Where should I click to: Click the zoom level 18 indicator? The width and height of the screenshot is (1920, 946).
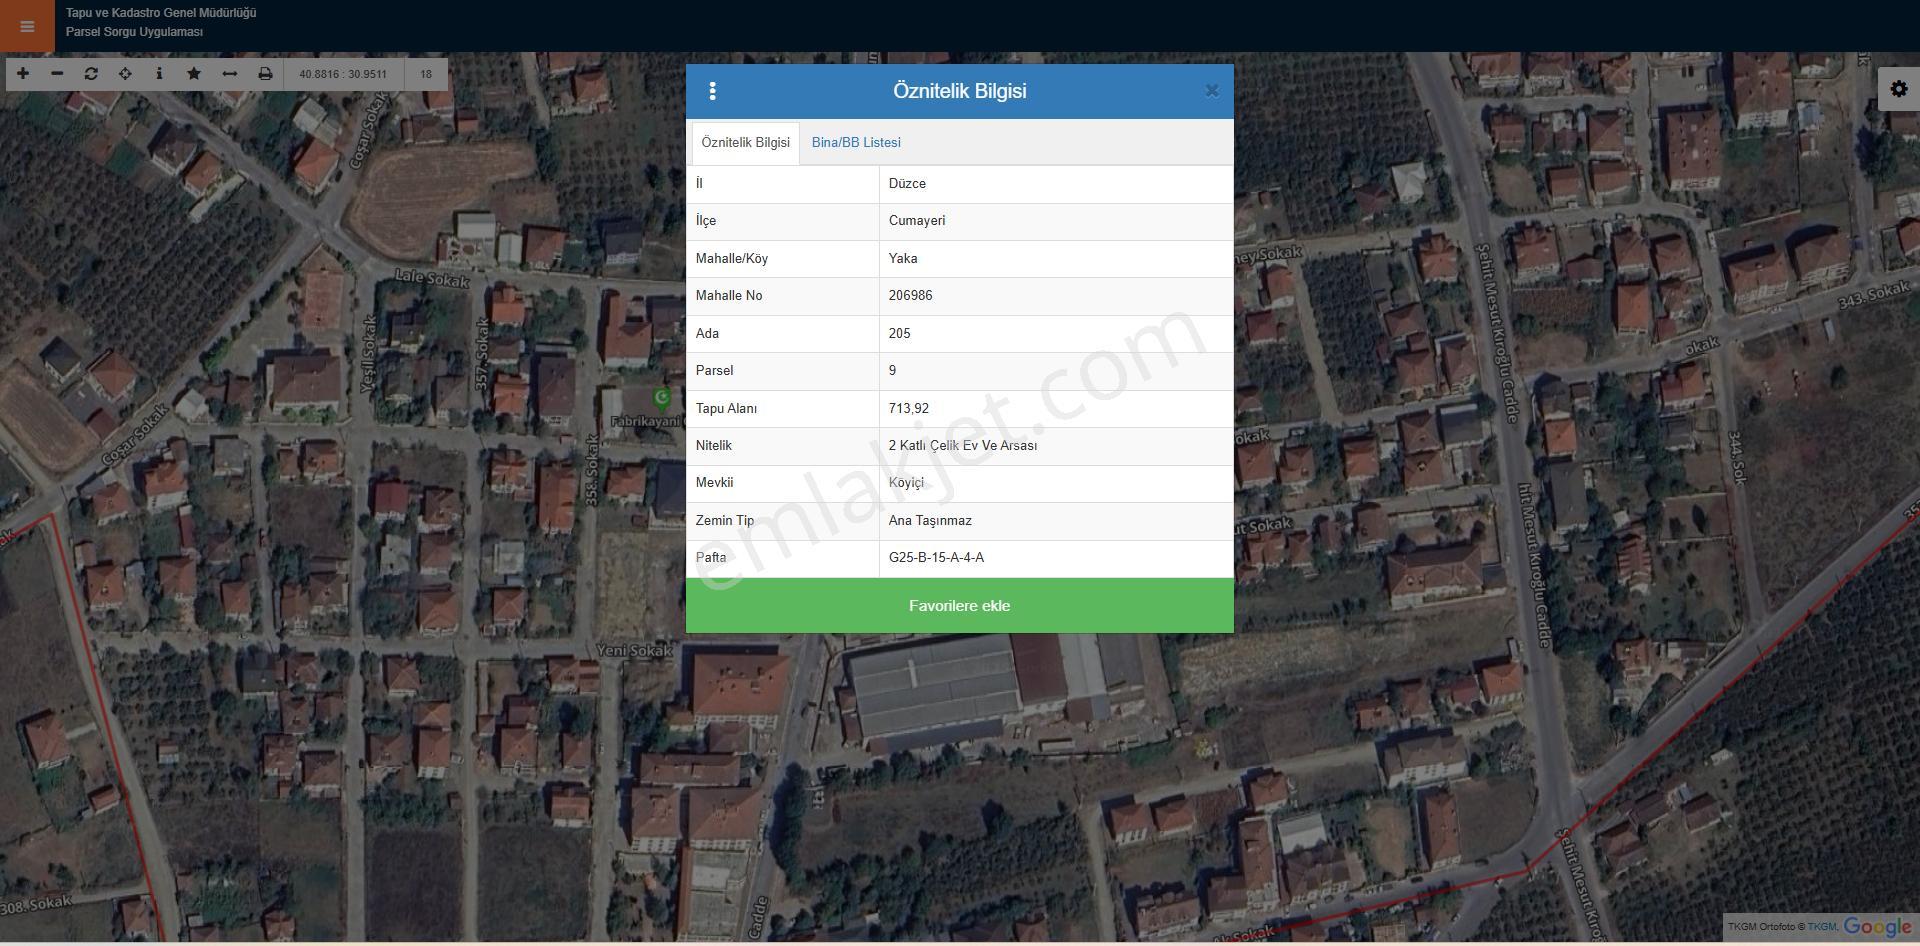pos(426,74)
